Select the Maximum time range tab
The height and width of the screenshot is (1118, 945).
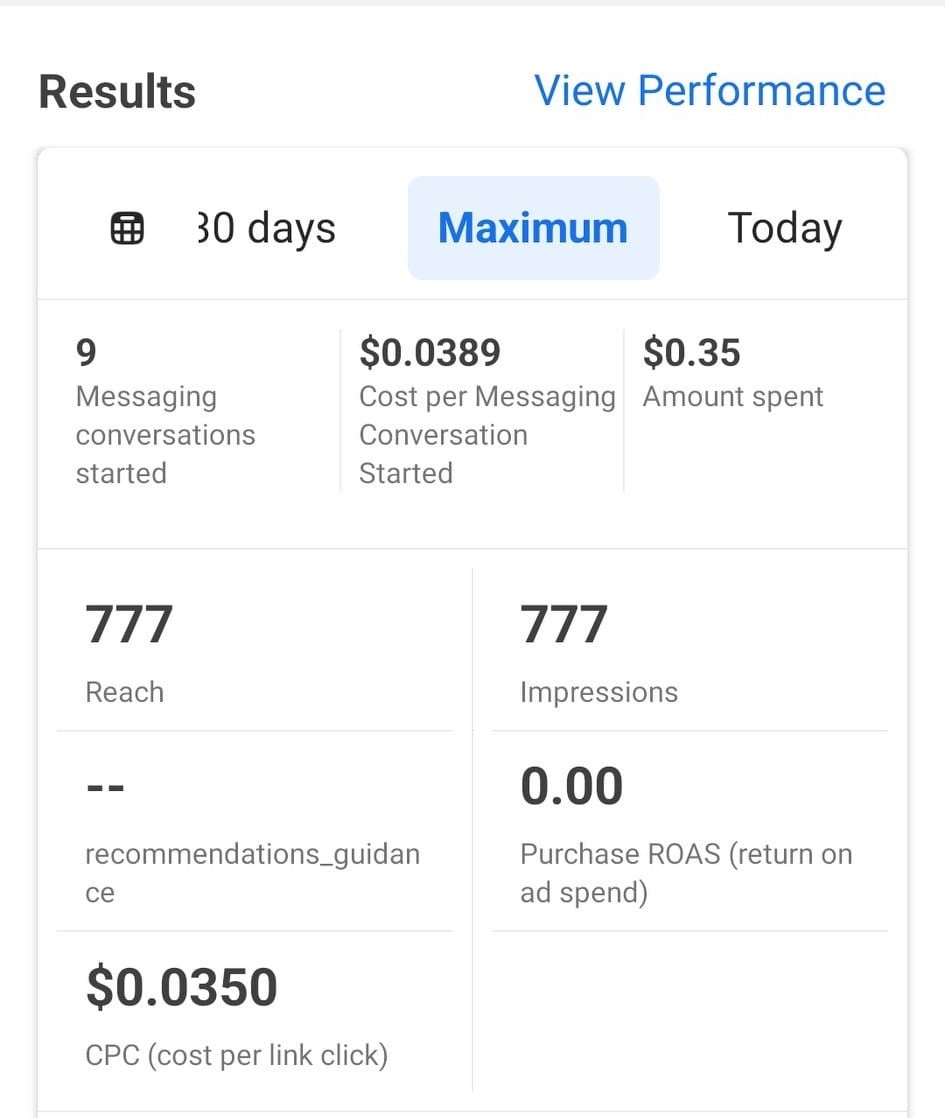click(533, 228)
